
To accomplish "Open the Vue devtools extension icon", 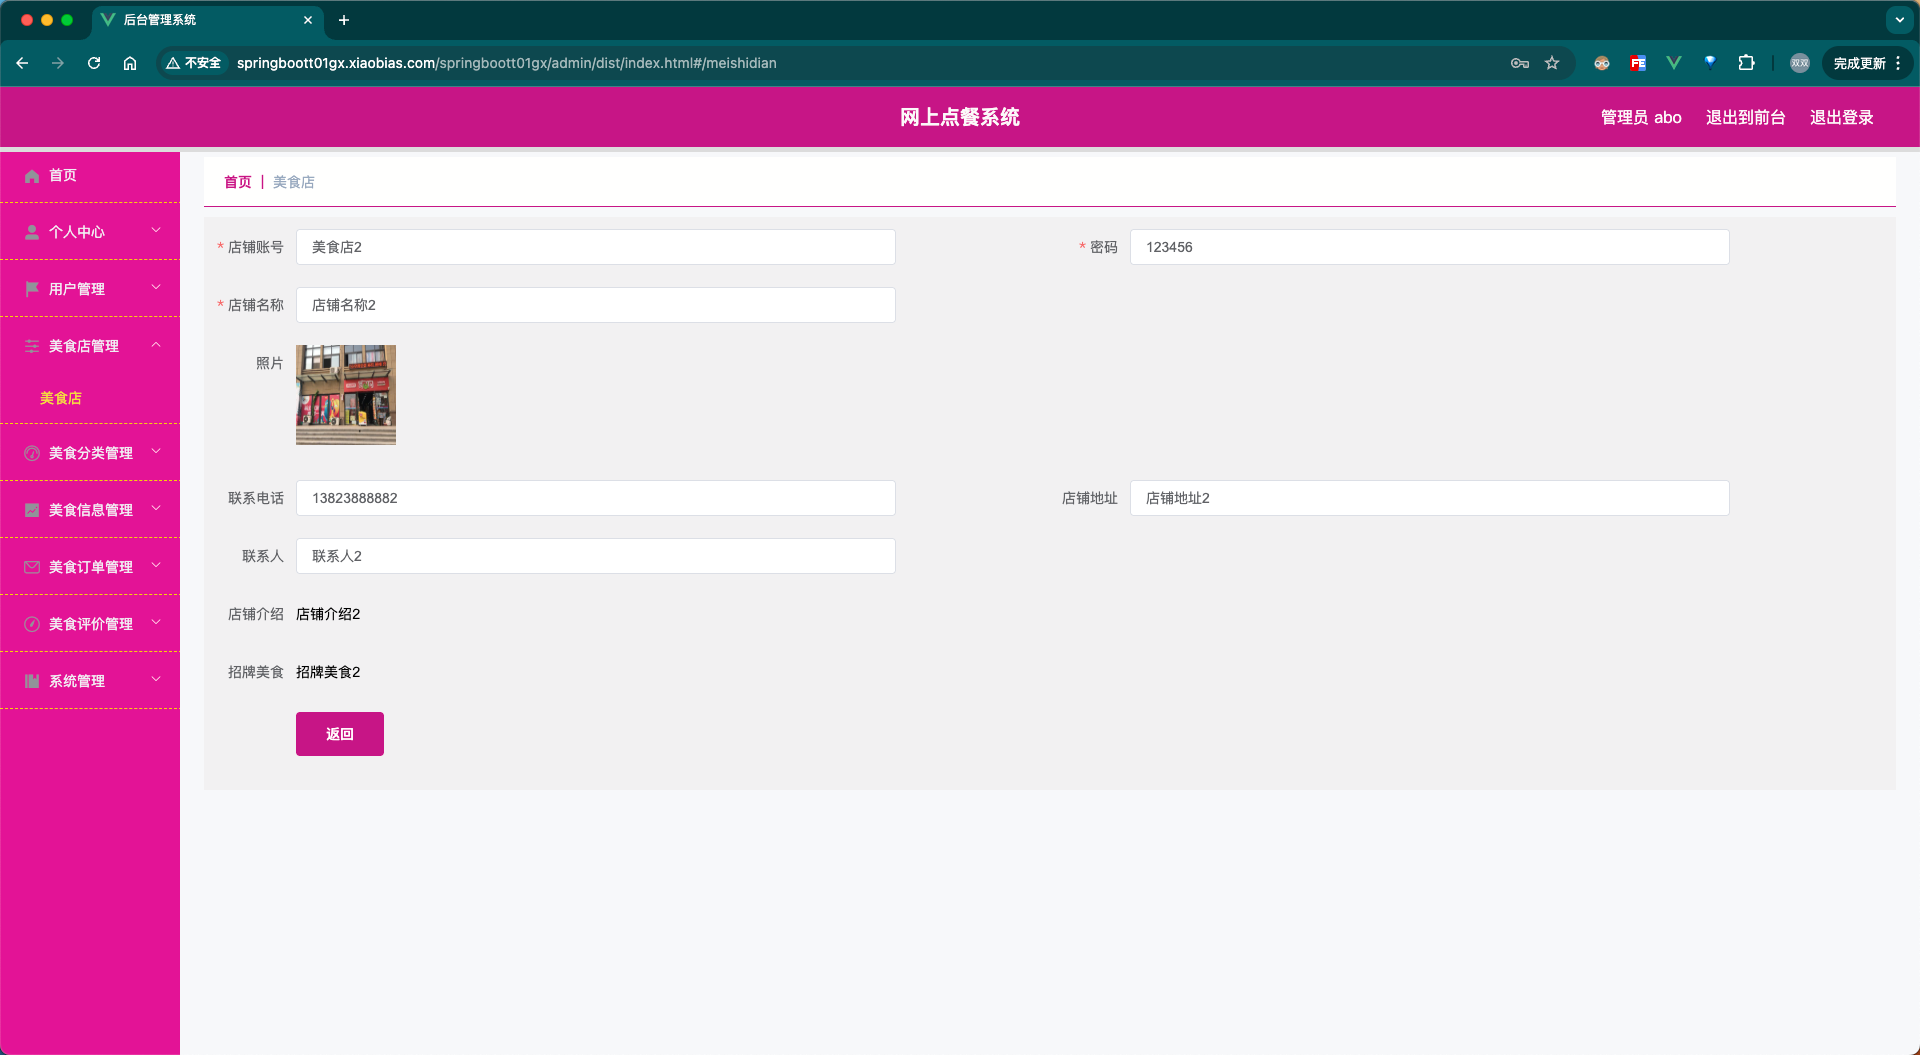I will coord(1674,63).
